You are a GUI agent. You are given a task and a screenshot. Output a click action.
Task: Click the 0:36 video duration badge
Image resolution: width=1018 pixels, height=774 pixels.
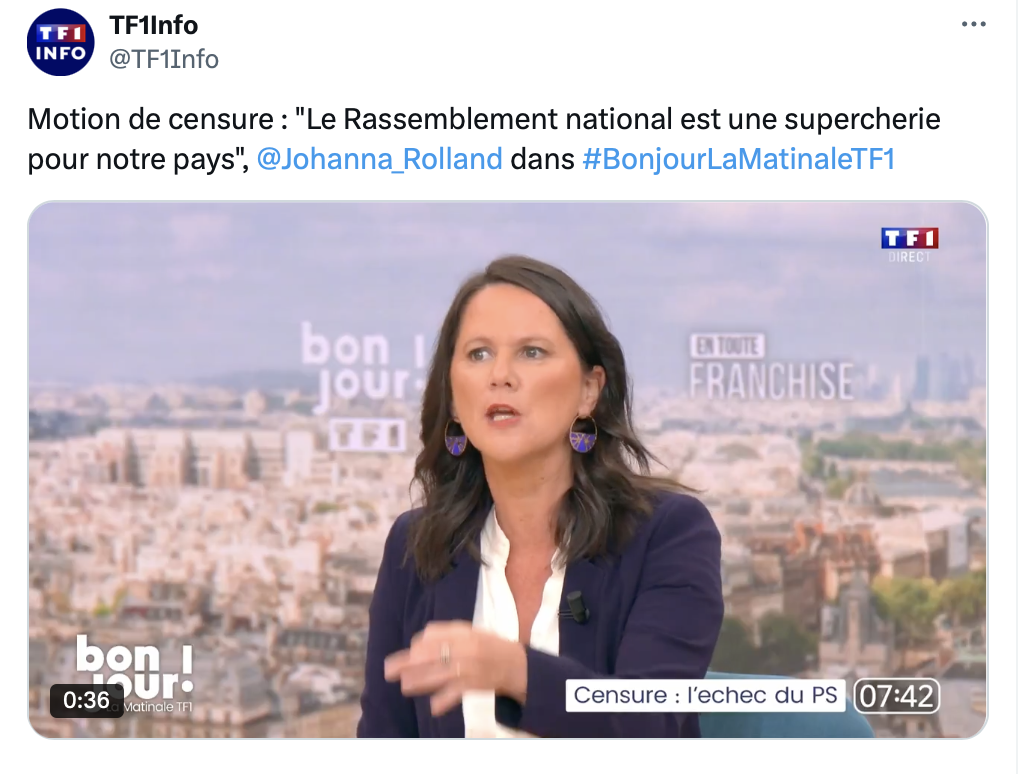pyautogui.click(x=86, y=700)
